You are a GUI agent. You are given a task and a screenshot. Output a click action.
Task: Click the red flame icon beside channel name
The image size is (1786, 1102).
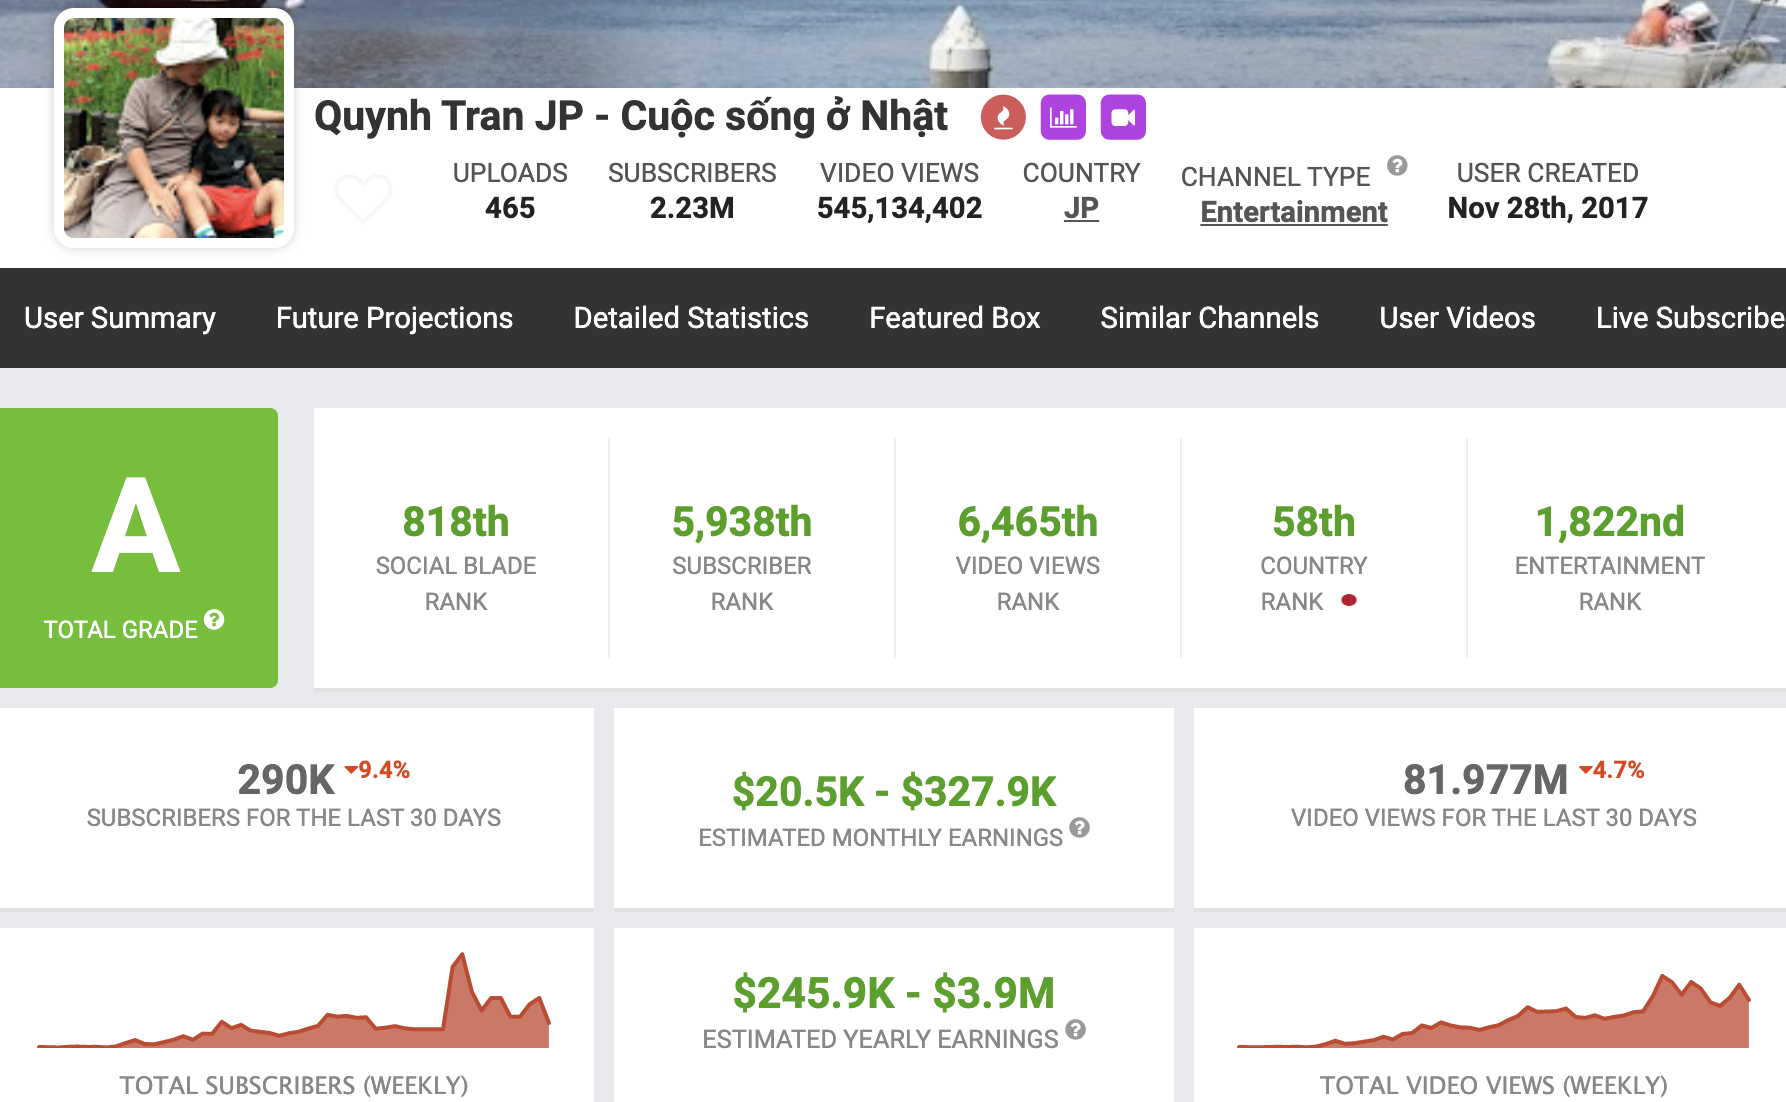[x=1003, y=117]
